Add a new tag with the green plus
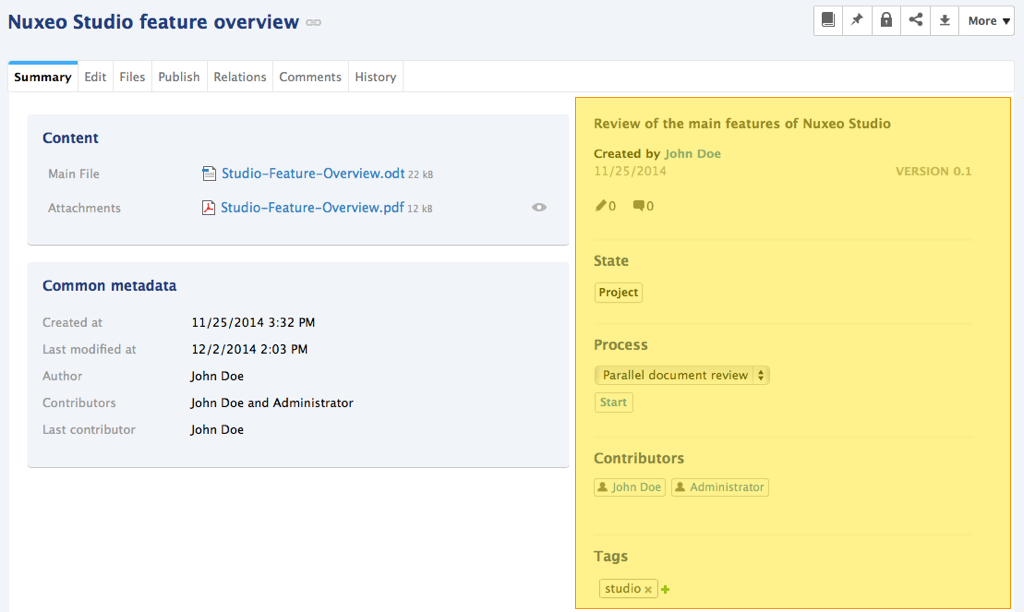The image size is (1024, 612). 665,589
